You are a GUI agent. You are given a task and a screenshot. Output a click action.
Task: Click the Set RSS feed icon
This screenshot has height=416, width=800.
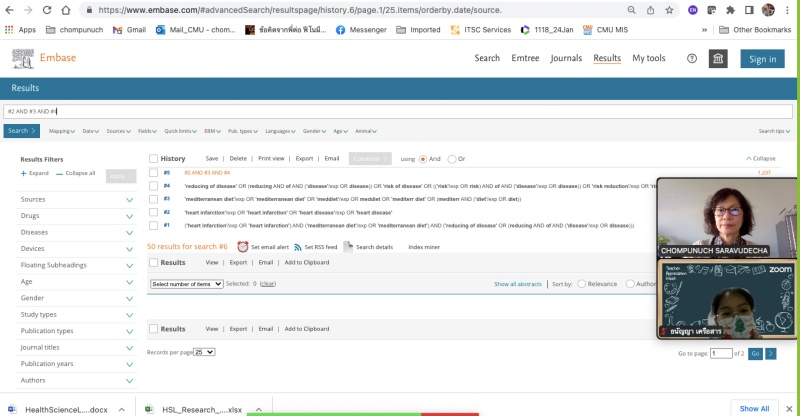[x=298, y=246]
